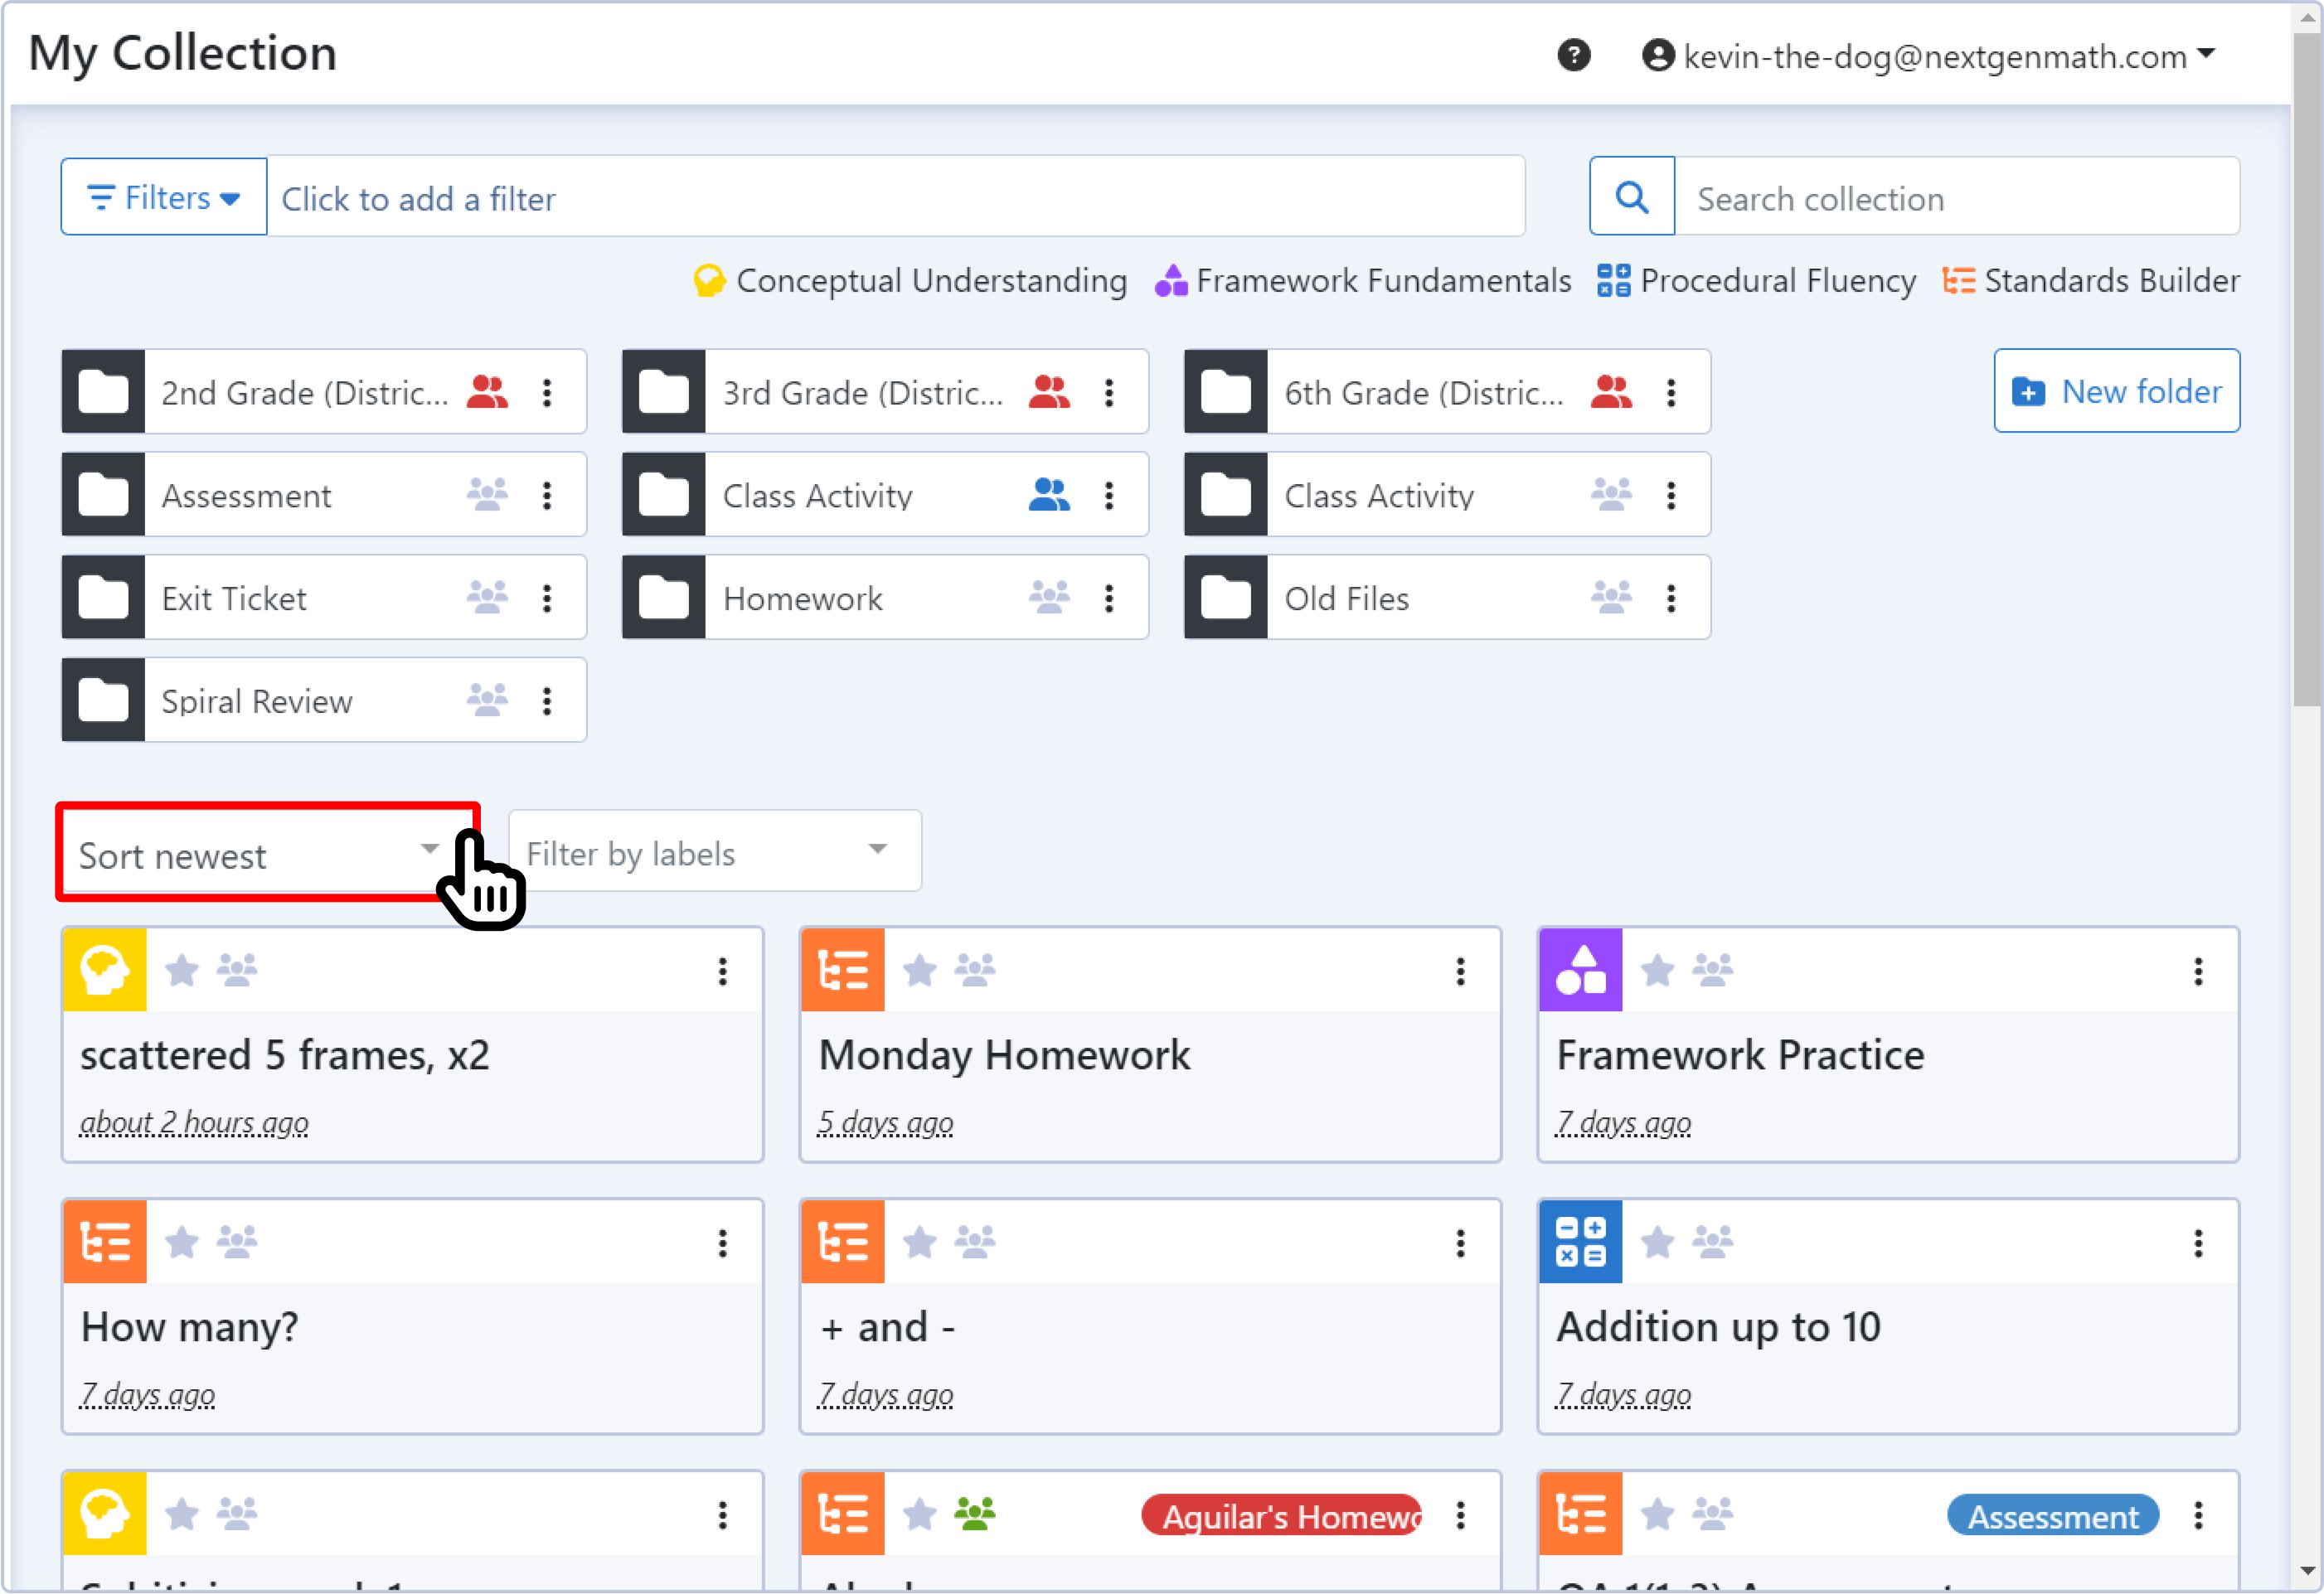Toggle the favorite star on Addition up to 10 card

pyautogui.click(x=1658, y=1242)
